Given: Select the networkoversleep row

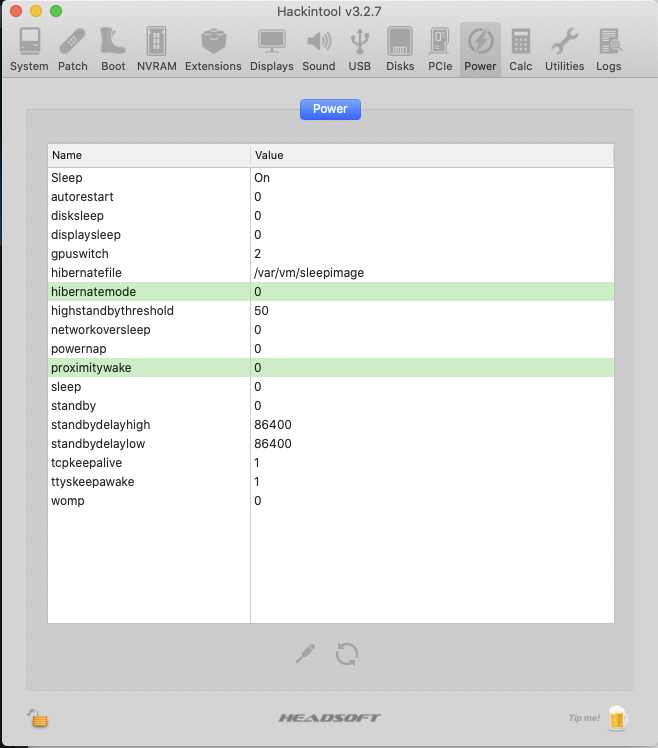Looking at the screenshot, I should pos(331,330).
